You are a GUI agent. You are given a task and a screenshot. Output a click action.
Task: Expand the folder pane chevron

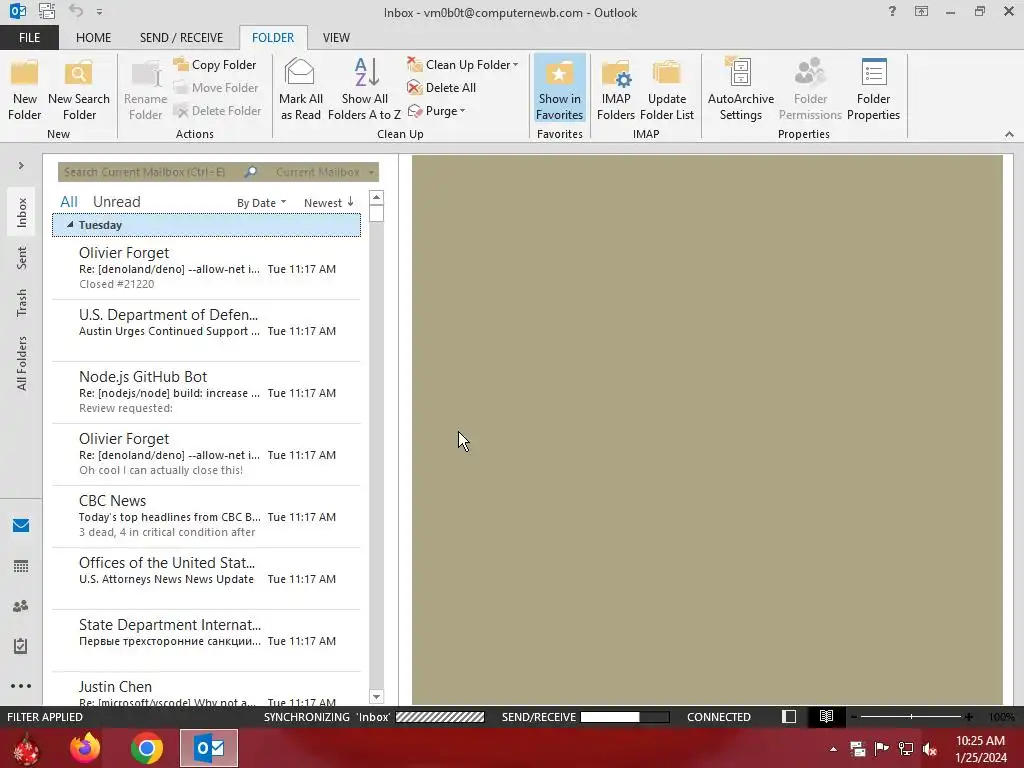(21, 166)
